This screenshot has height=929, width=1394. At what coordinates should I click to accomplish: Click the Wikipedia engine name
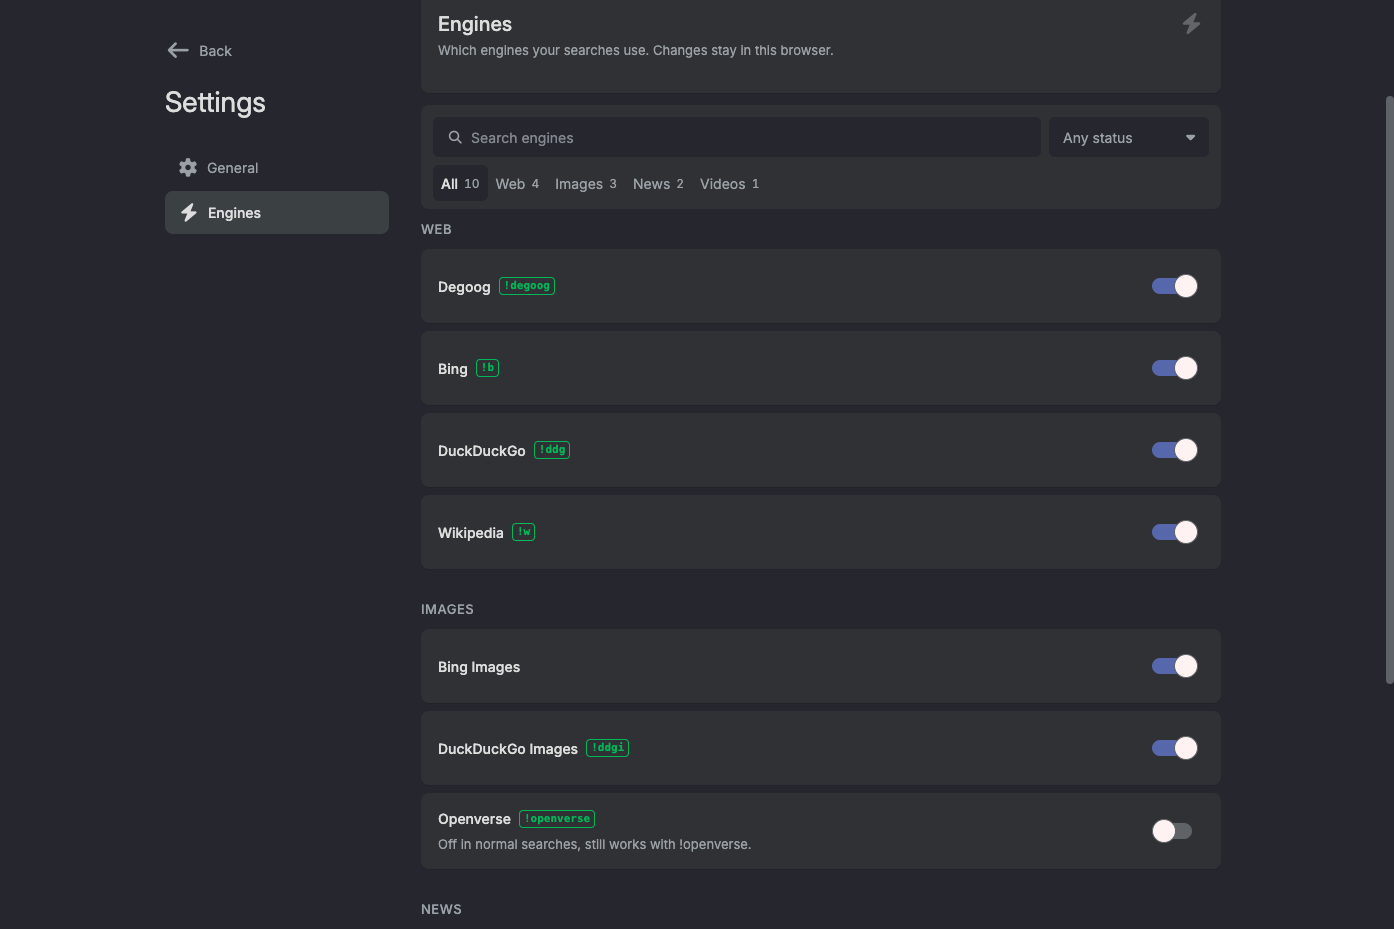pyautogui.click(x=471, y=533)
